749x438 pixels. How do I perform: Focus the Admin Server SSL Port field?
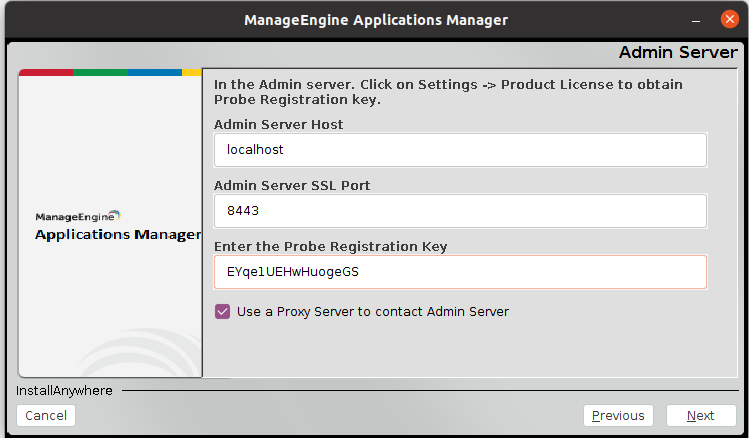pos(460,211)
